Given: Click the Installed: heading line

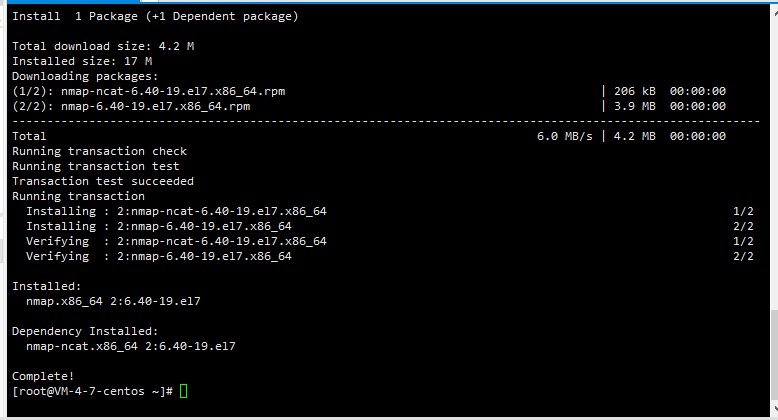Looking at the screenshot, I should point(47,286).
